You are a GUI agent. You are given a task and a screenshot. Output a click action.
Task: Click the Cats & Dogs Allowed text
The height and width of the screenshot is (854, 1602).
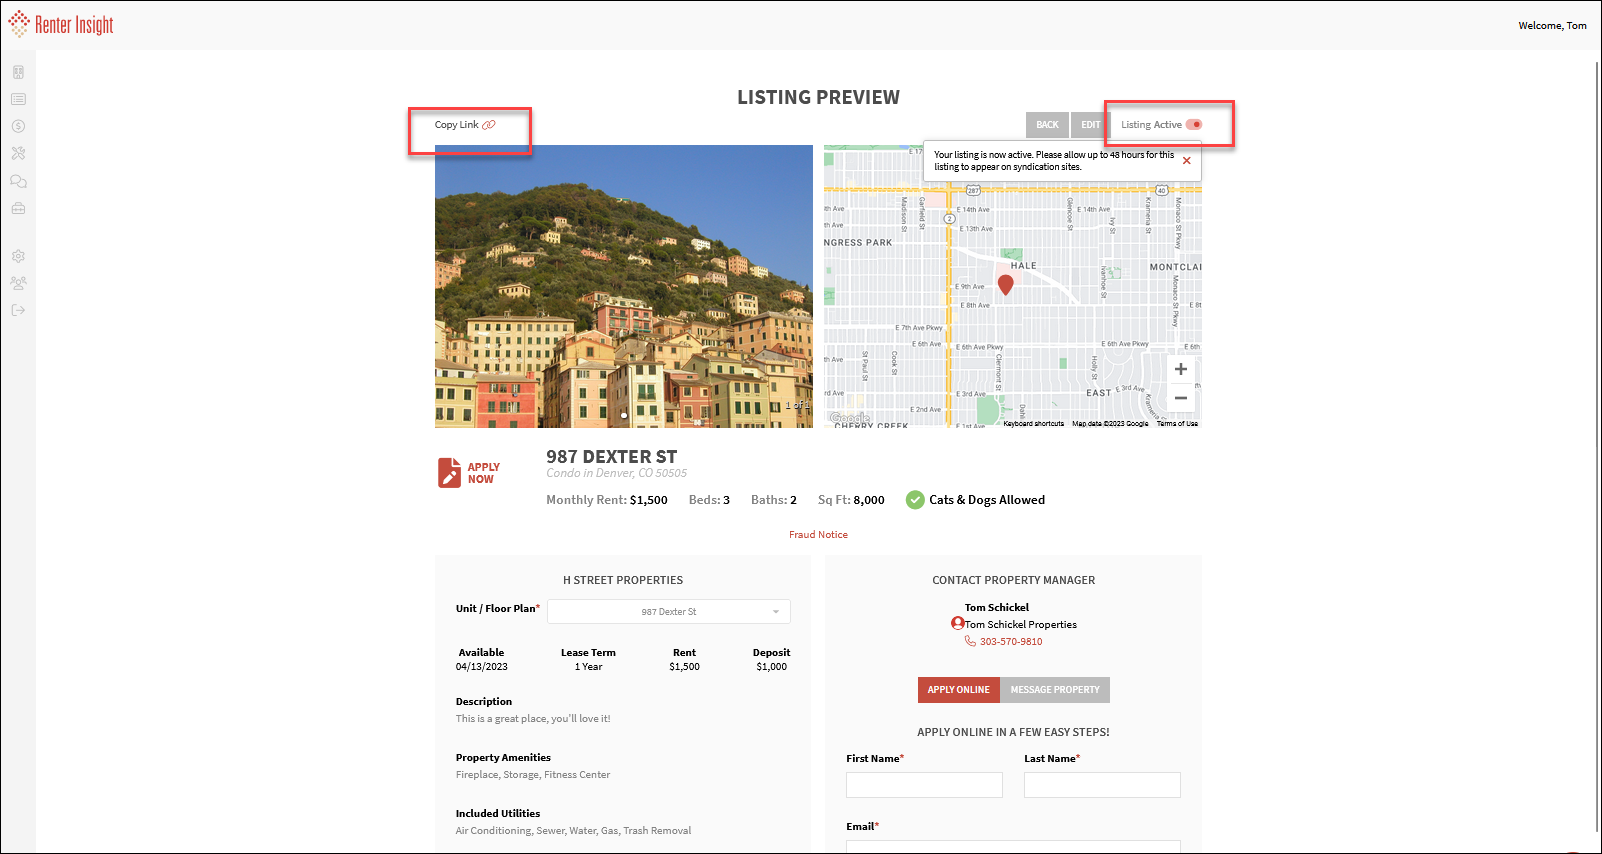click(987, 500)
